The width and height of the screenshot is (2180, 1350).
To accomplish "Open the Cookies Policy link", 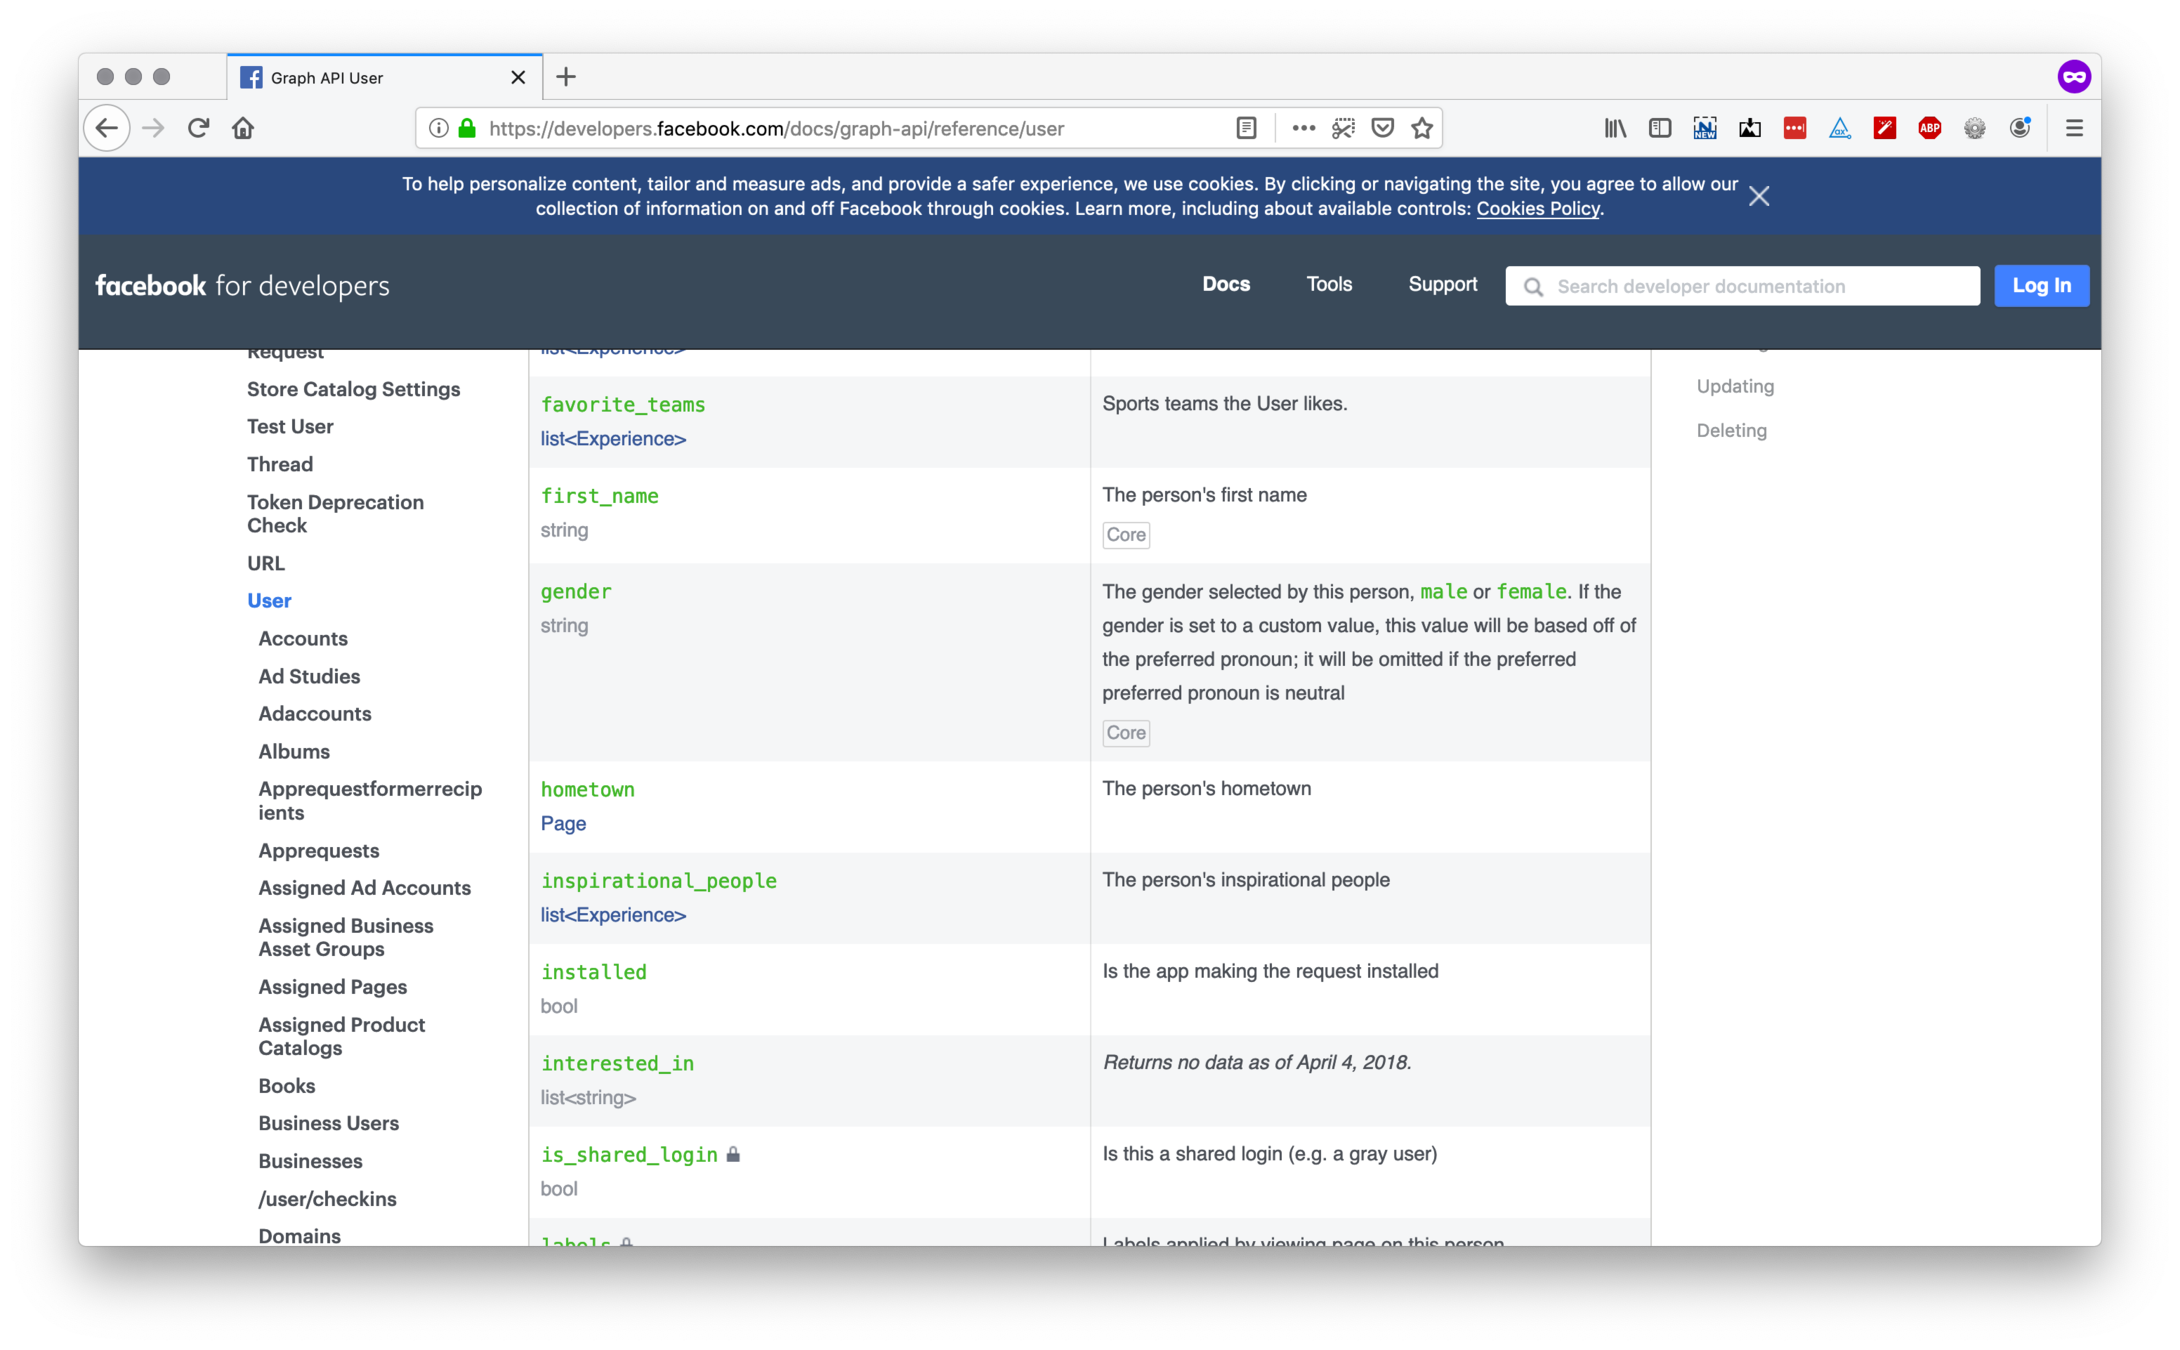I will (x=1537, y=209).
